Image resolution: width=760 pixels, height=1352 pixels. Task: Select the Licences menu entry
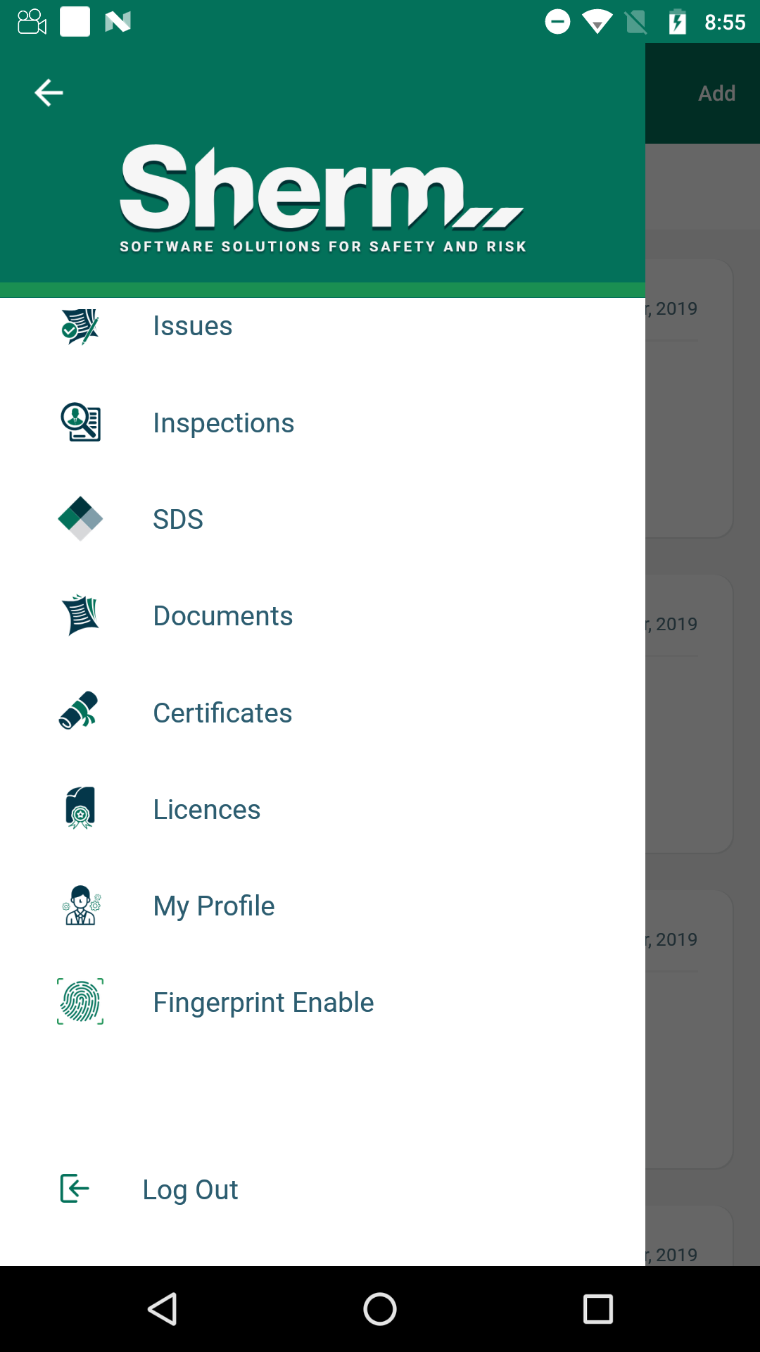pos(206,809)
